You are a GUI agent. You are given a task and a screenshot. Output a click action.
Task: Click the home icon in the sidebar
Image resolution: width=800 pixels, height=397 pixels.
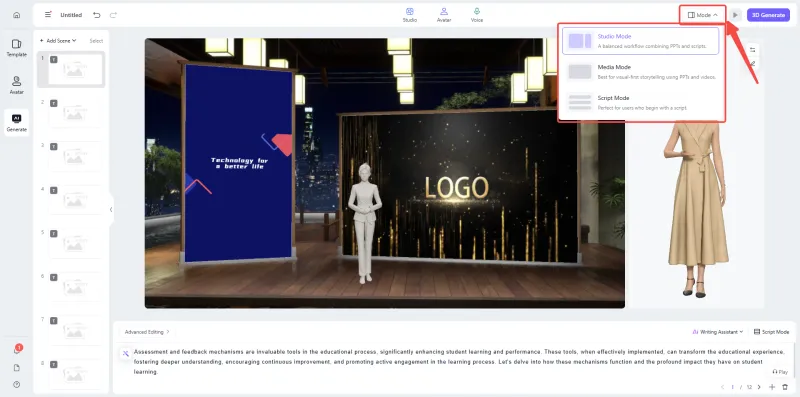coord(16,15)
